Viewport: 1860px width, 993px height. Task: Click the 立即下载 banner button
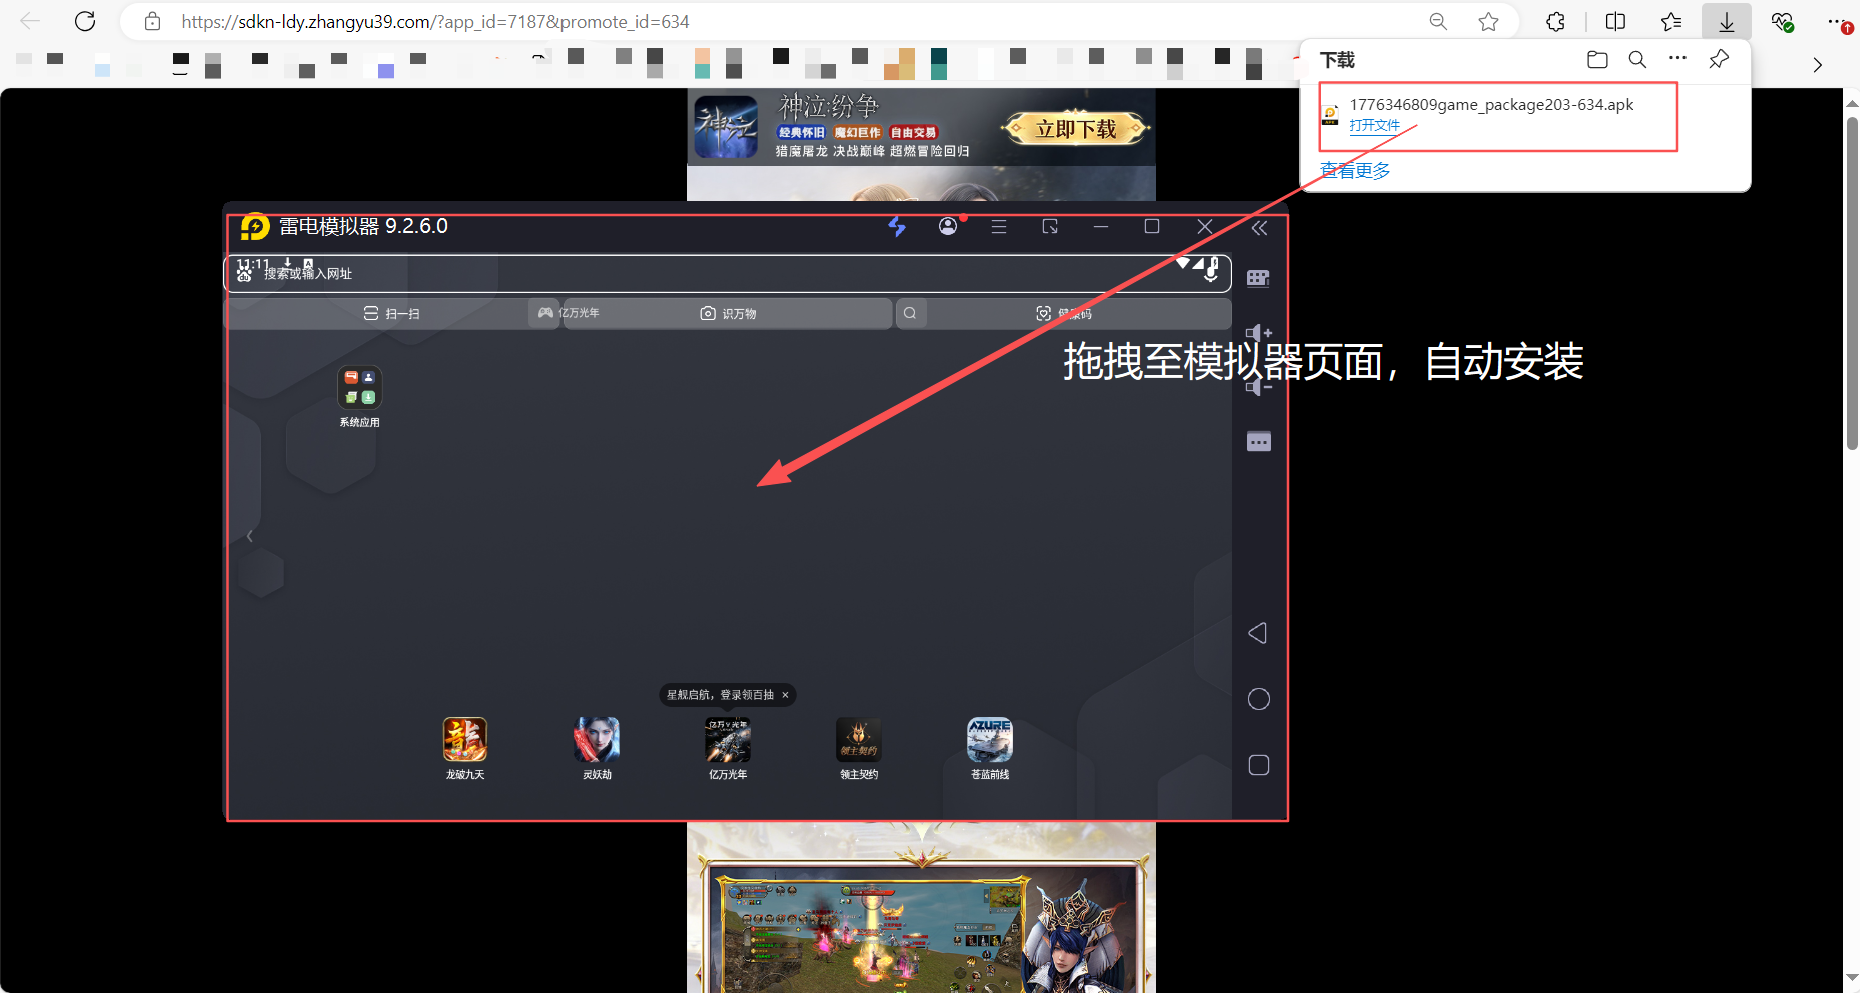pos(1076,128)
